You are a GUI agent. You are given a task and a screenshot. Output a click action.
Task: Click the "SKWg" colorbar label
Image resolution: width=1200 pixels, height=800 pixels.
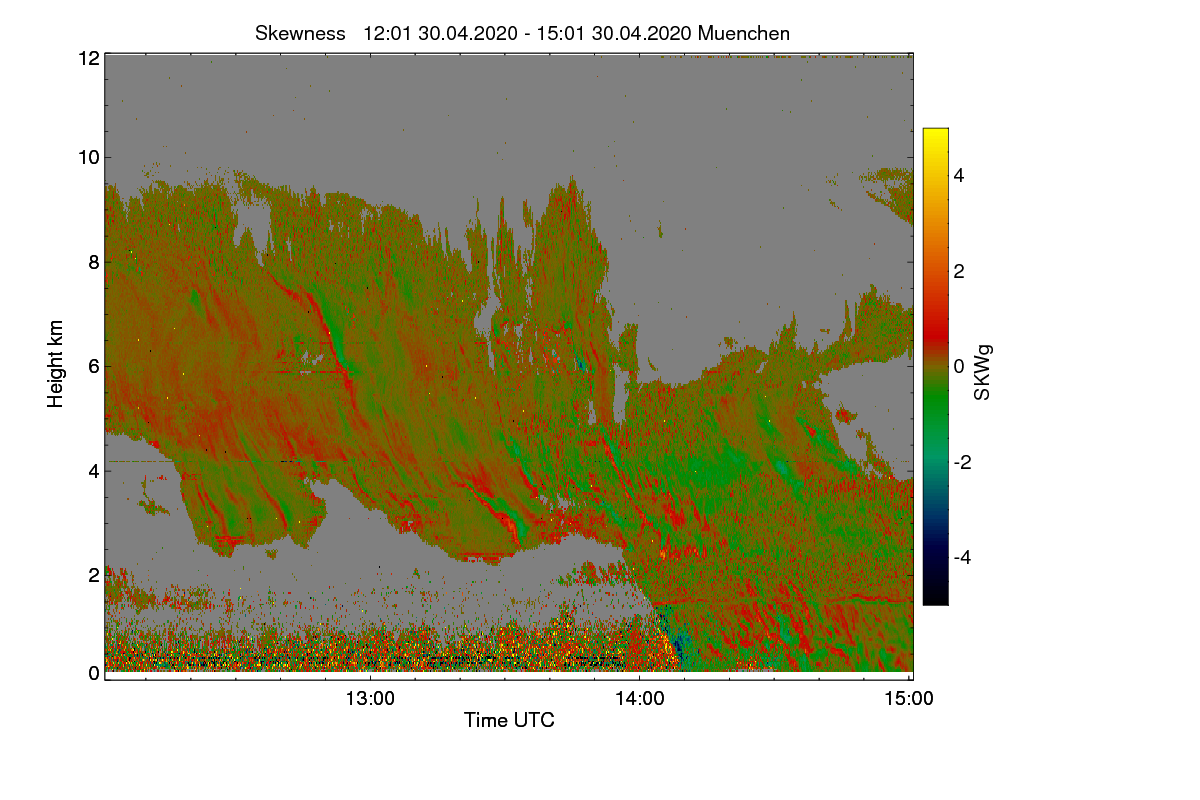pos(983,373)
